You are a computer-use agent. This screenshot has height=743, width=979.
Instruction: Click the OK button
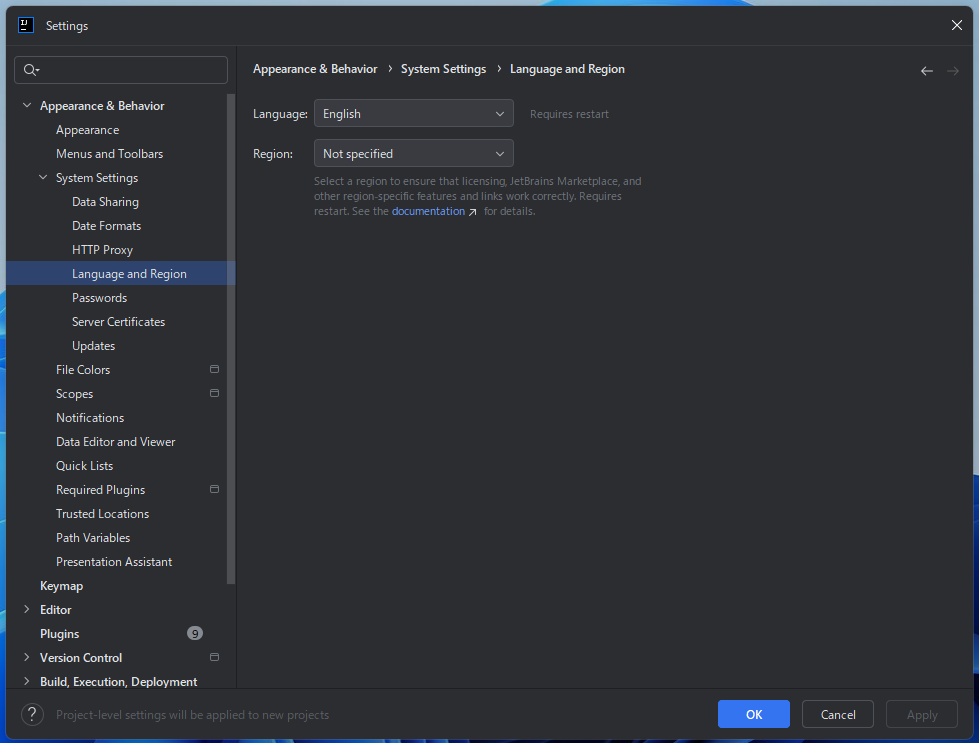click(x=753, y=714)
